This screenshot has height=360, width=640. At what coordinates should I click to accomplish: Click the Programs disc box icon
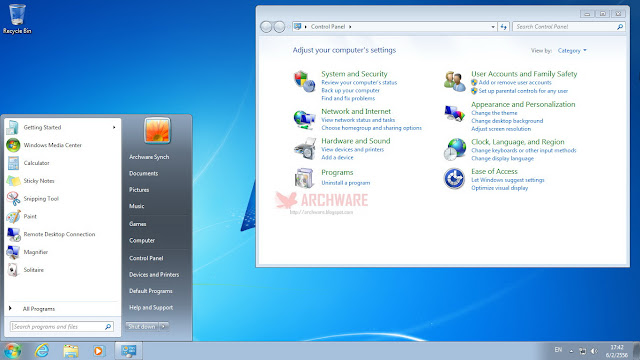[304, 178]
